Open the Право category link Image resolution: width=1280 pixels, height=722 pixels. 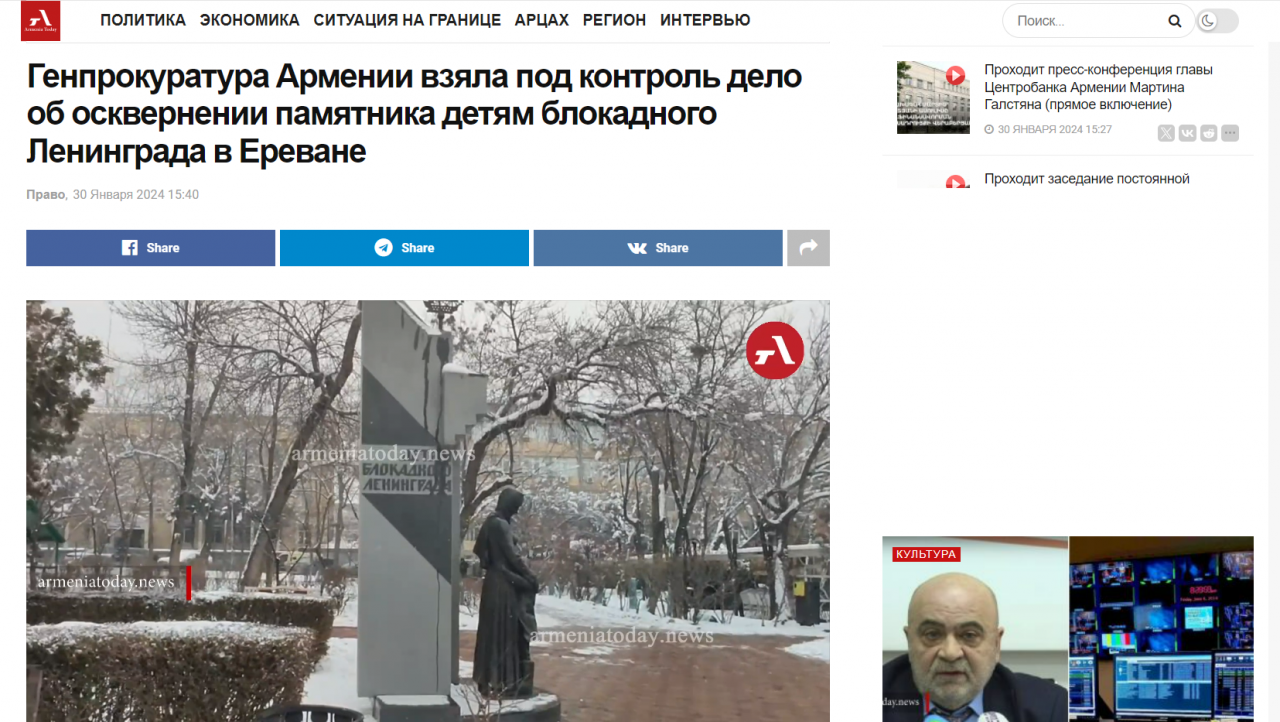[46, 195]
